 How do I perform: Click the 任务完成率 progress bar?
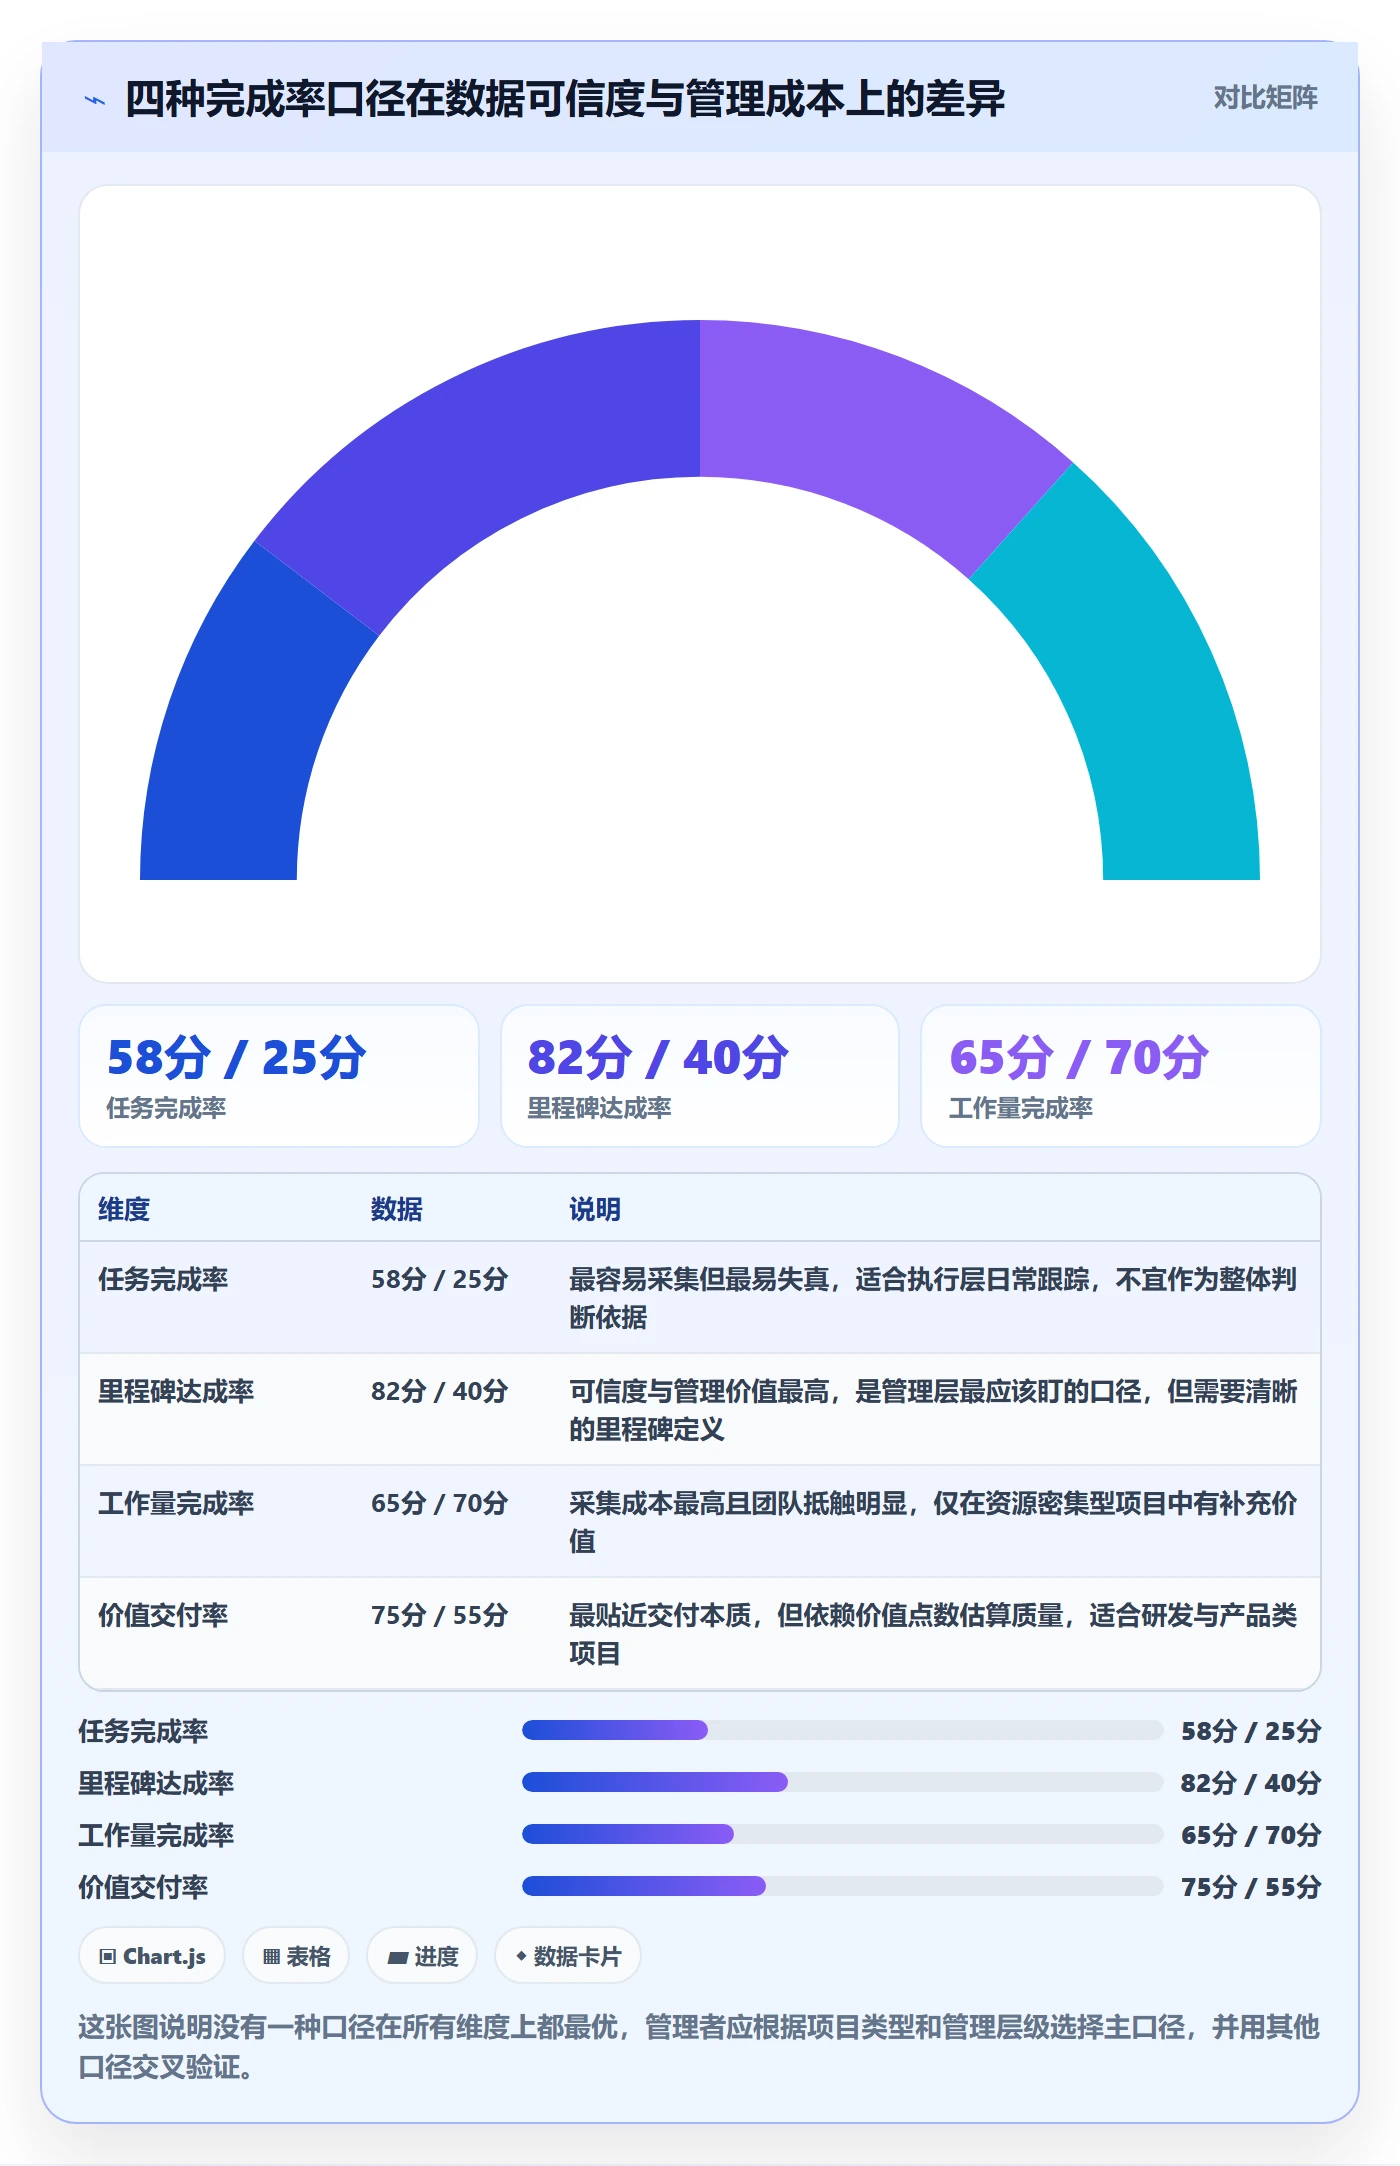tap(842, 1730)
